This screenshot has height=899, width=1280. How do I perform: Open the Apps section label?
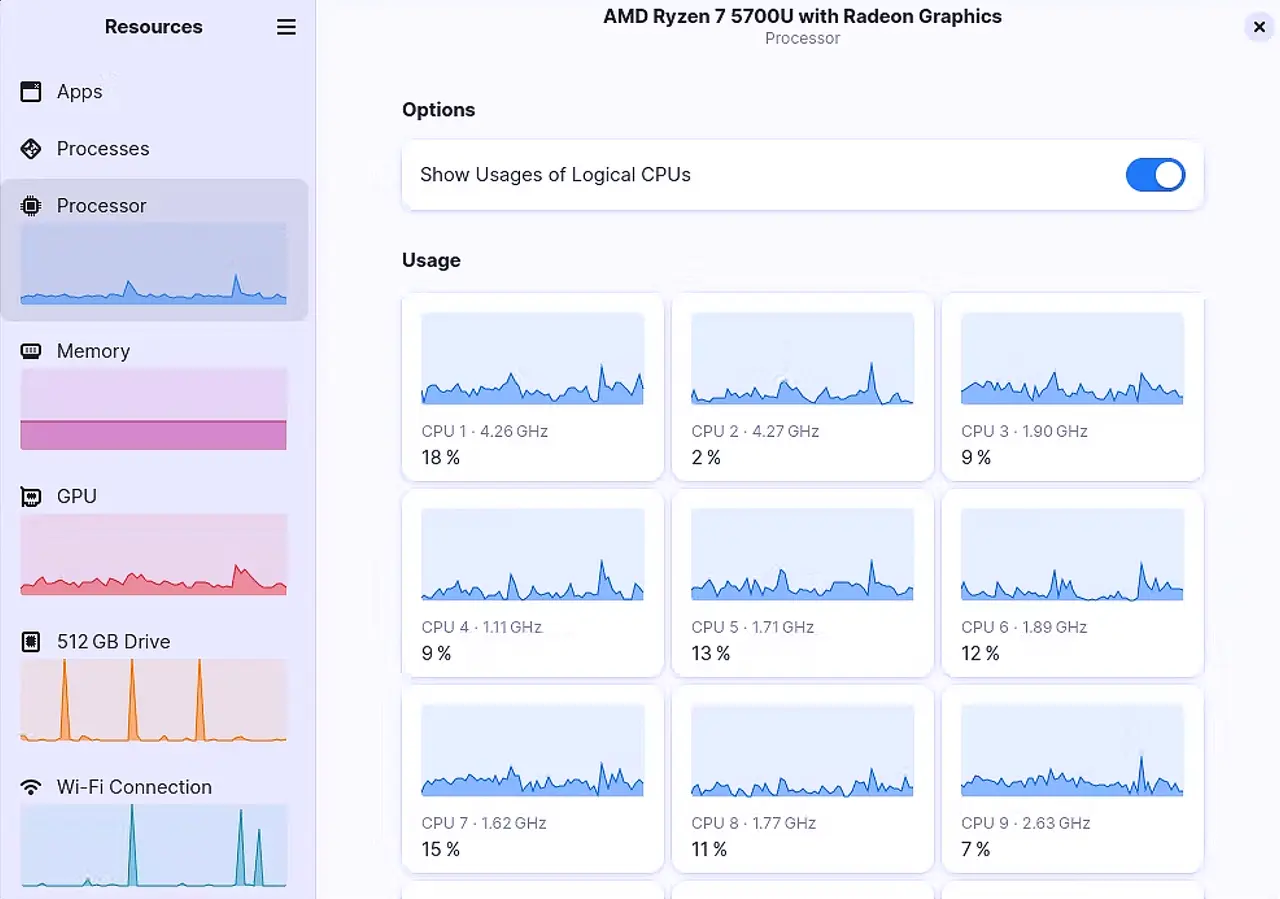tap(80, 92)
